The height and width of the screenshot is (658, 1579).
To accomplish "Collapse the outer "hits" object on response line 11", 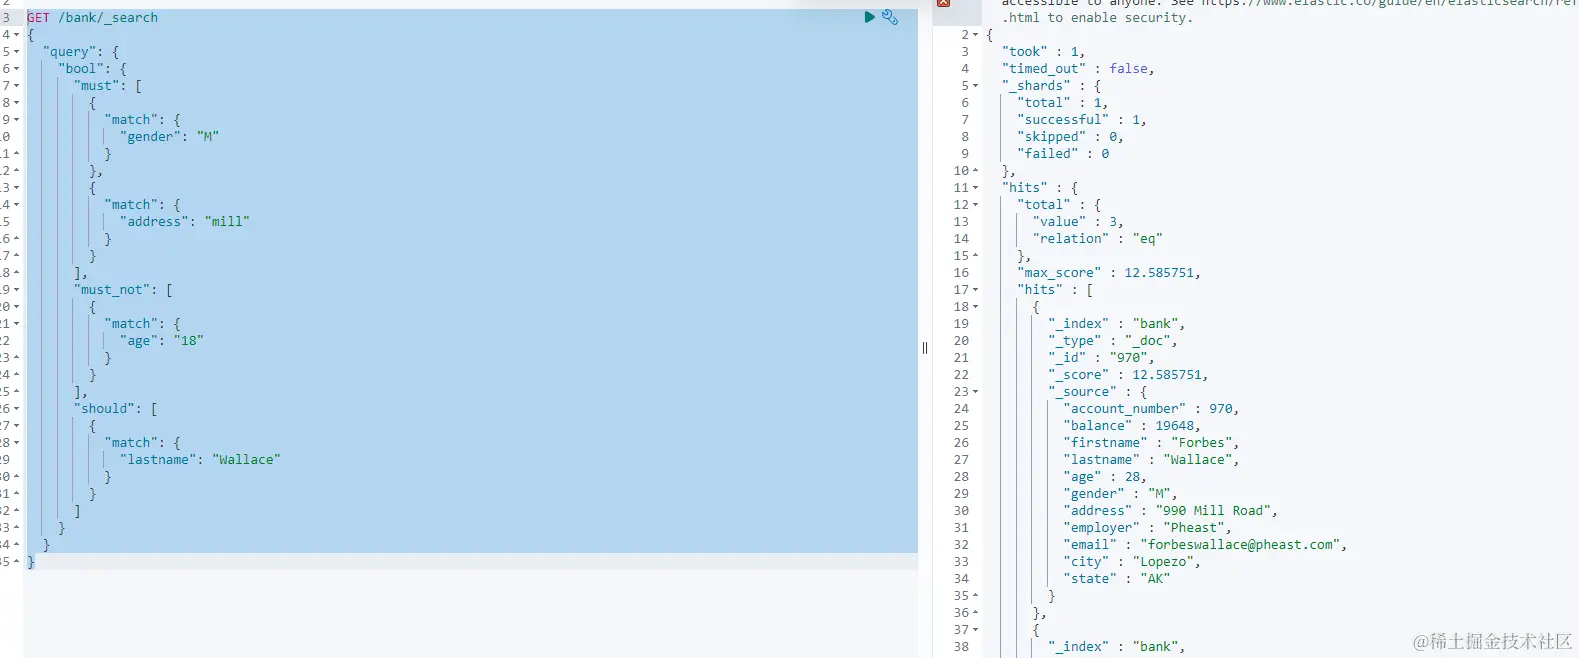I will [x=976, y=188].
